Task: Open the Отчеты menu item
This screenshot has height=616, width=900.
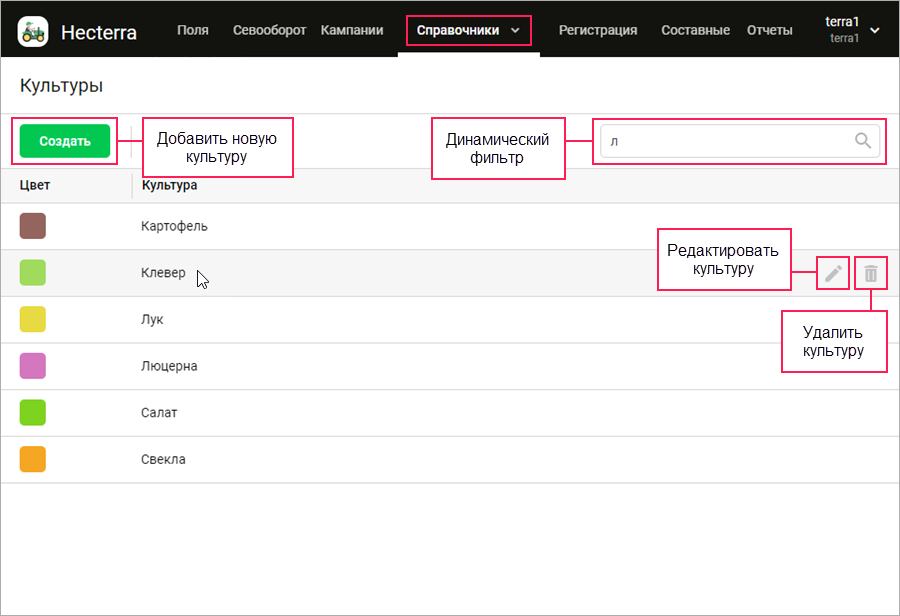Action: tap(770, 30)
